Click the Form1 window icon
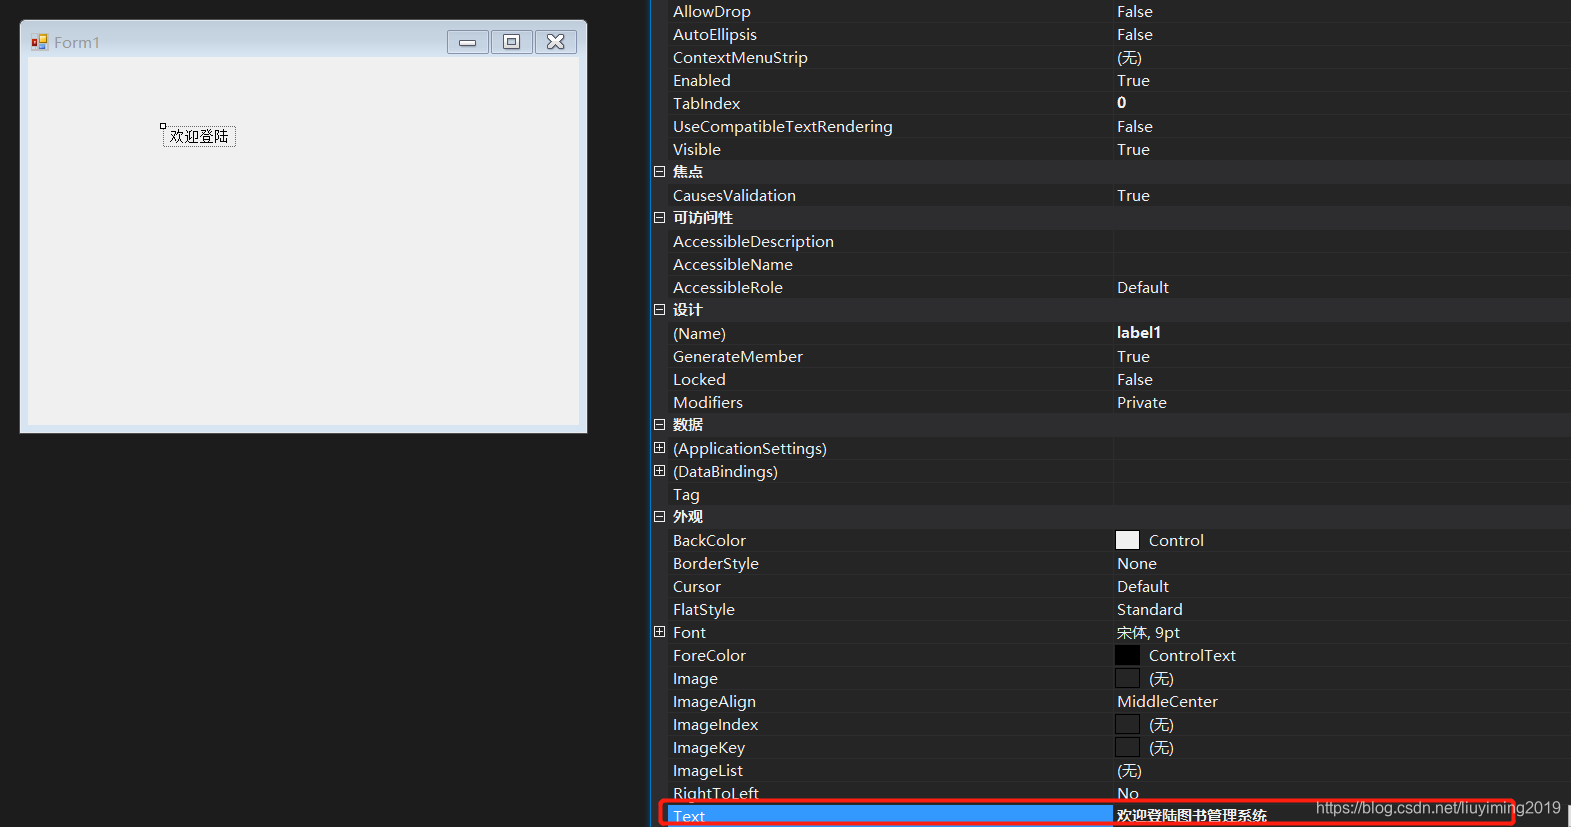 pyautogui.click(x=40, y=42)
